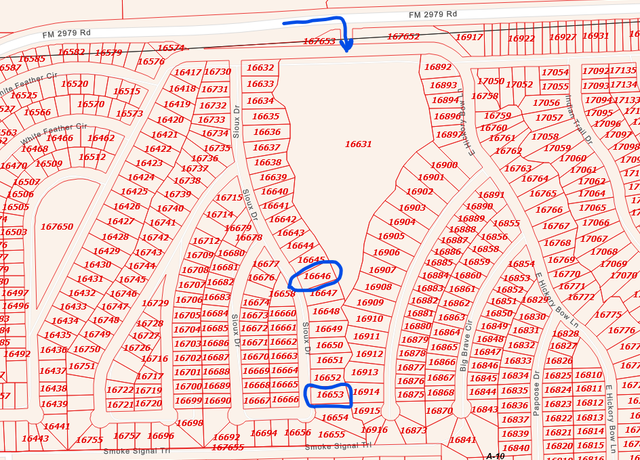Select parcel 16917 along the road

click(x=469, y=37)
